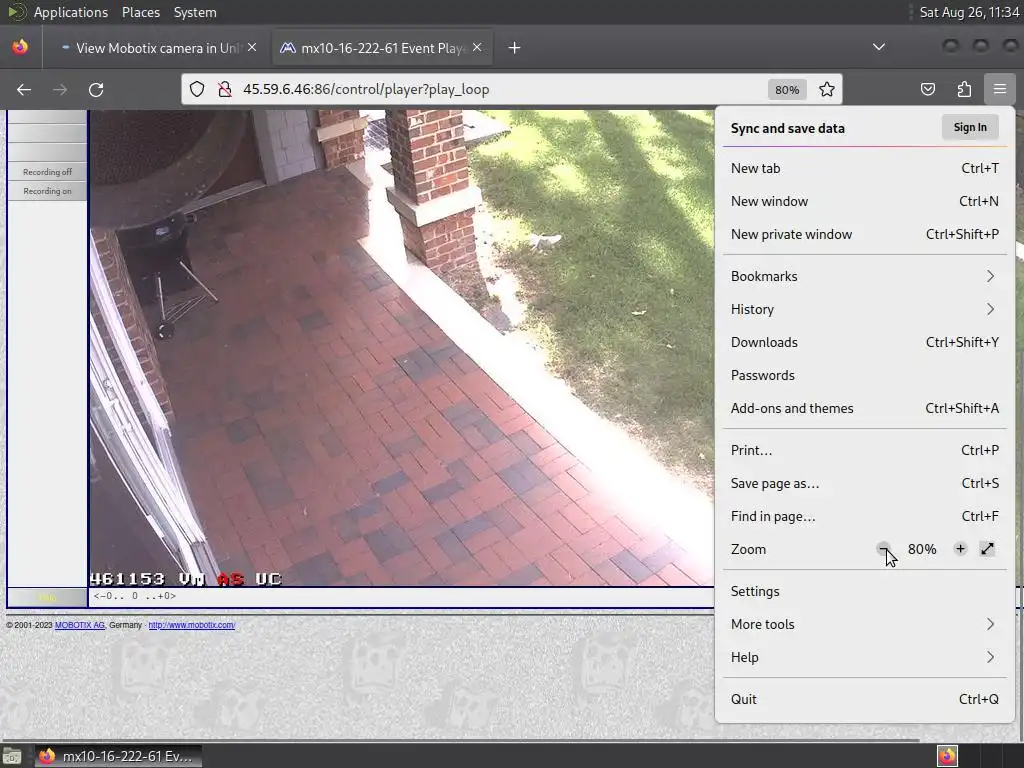The height and width of the screenshot is (768, 1024).
Task: Select the mx10-16-222-61 Event Player tab
Action: pyautogui.click(x=382, y=48)
